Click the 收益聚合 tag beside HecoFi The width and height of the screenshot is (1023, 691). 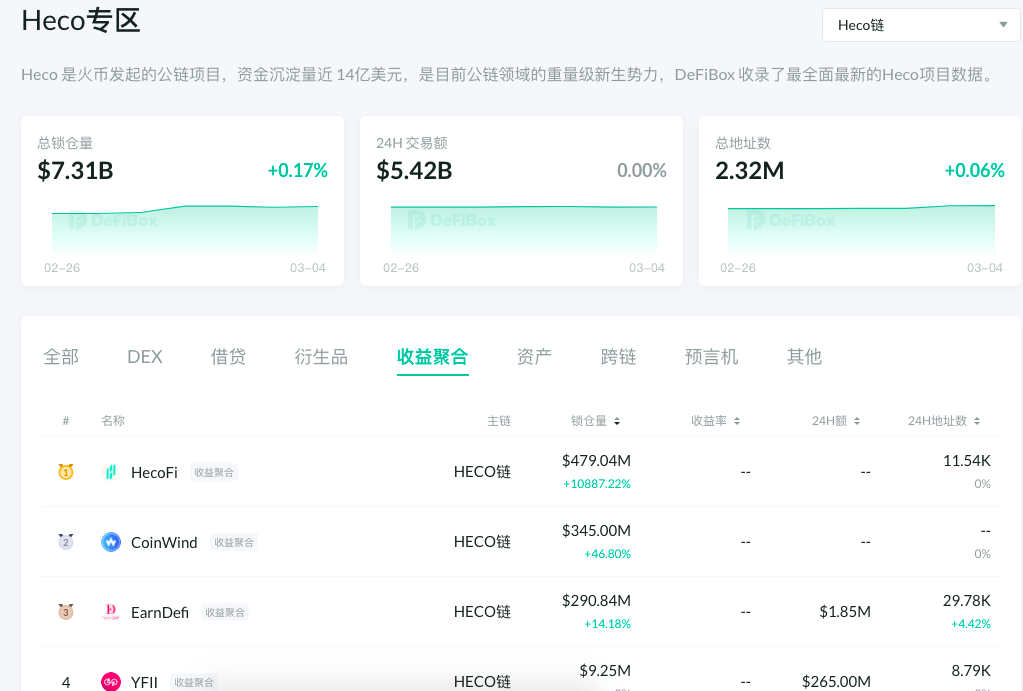click(214, 472)
